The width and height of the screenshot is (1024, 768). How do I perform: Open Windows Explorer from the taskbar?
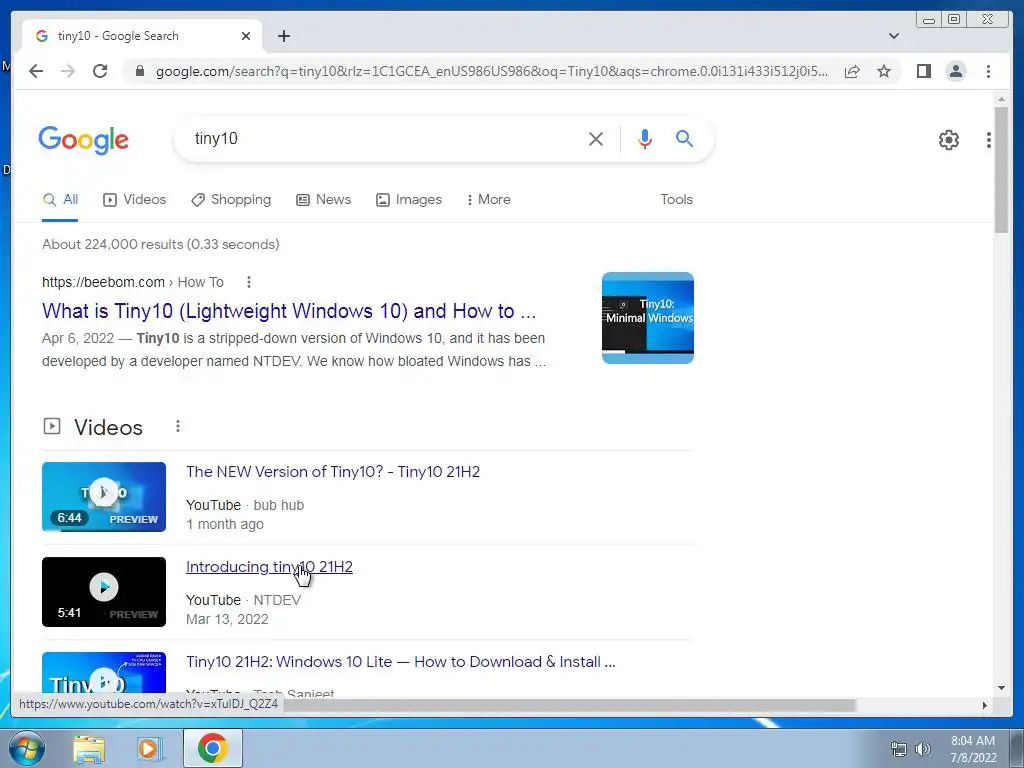pos(89,748)
